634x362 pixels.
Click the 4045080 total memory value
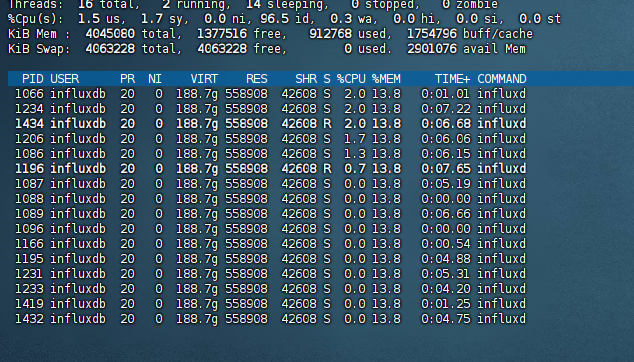pos(110,34)
